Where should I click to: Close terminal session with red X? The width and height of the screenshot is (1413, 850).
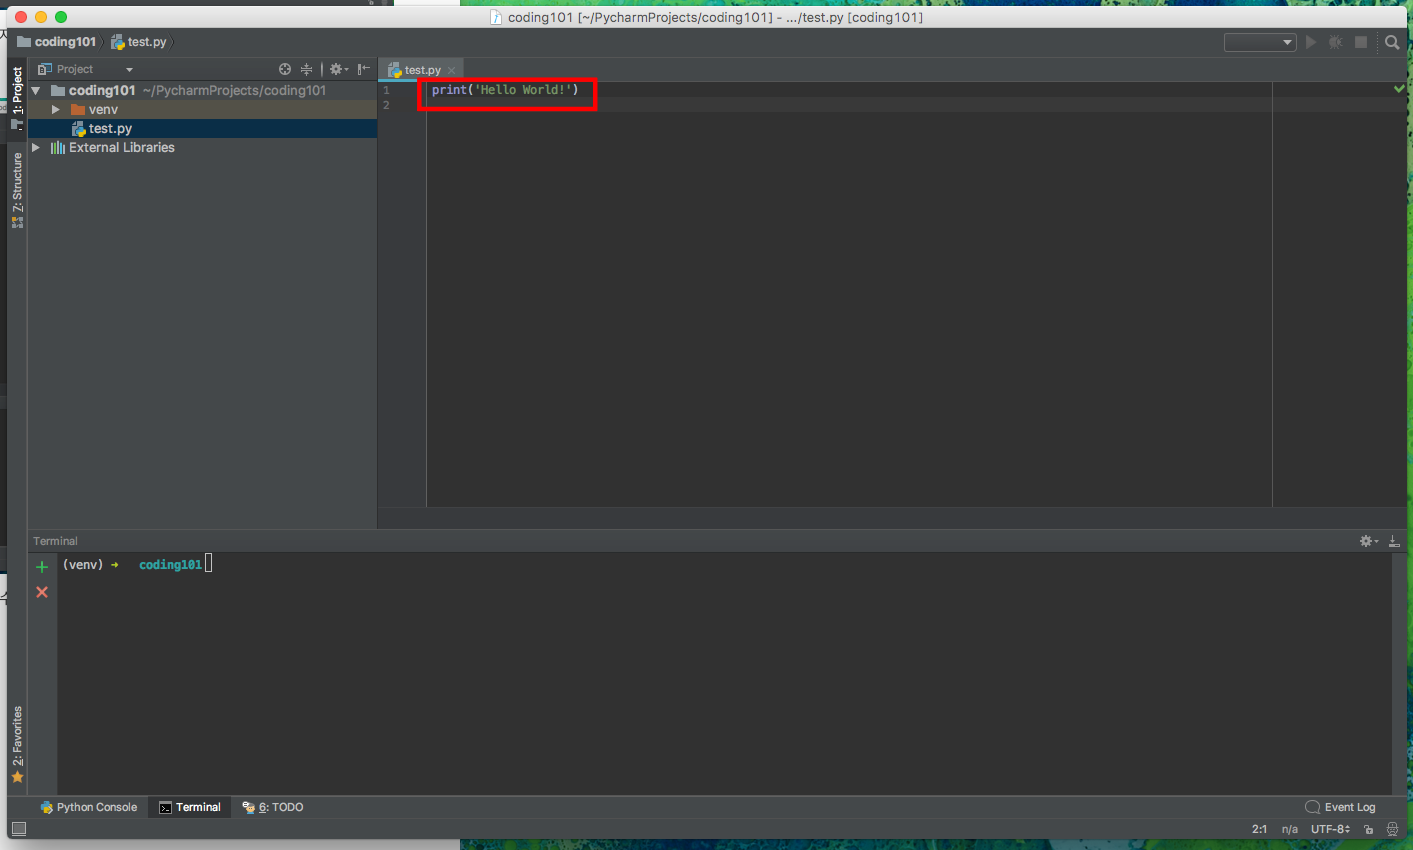[42, 592]
